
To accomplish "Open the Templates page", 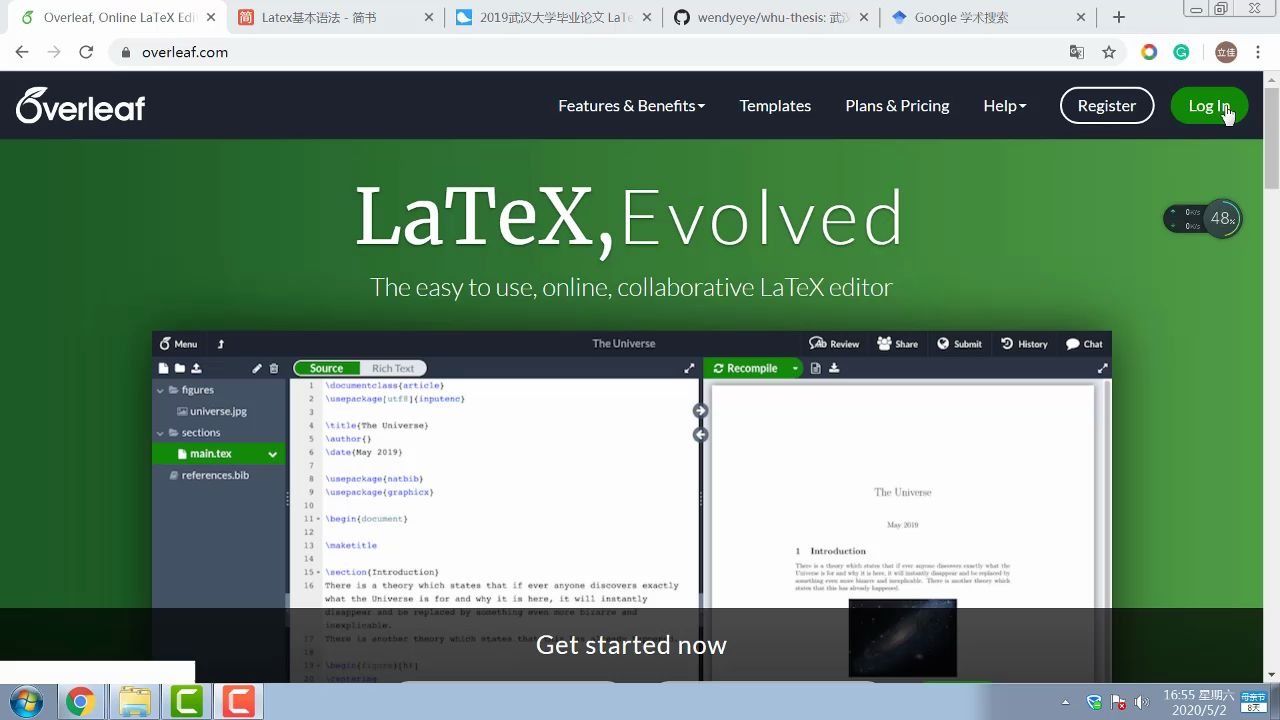I will [775, 105].
